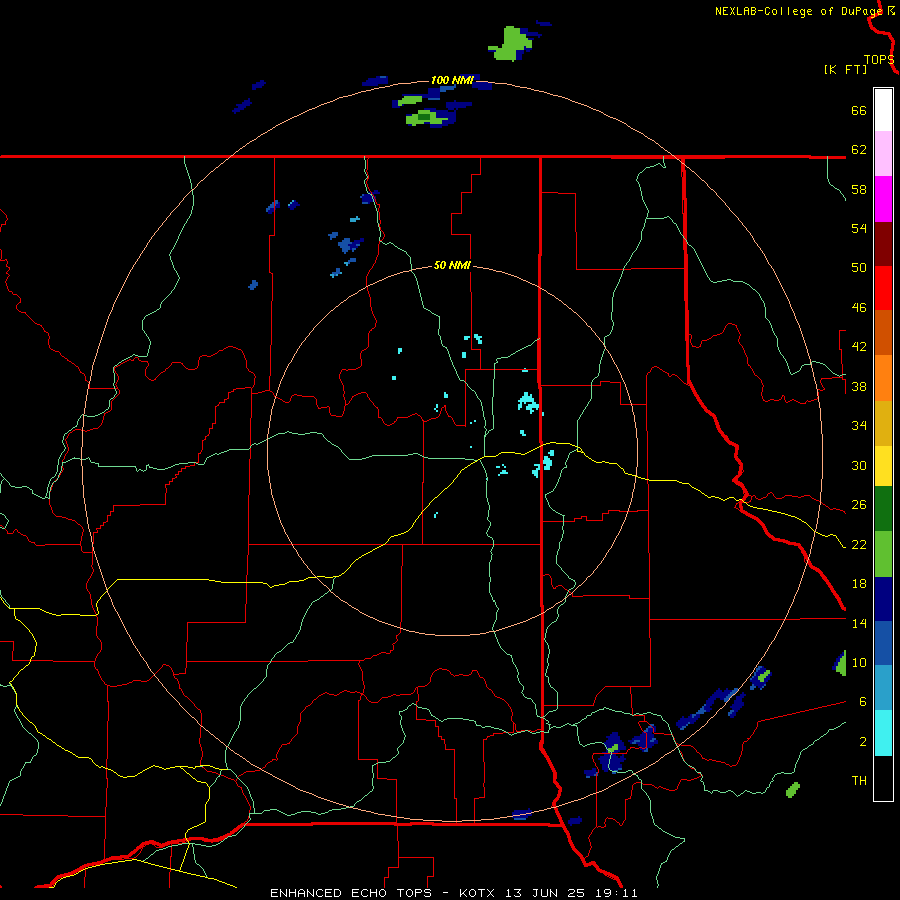Select the TOPS legend title
The image size is (900, 900).
click(x=879, y=60)
